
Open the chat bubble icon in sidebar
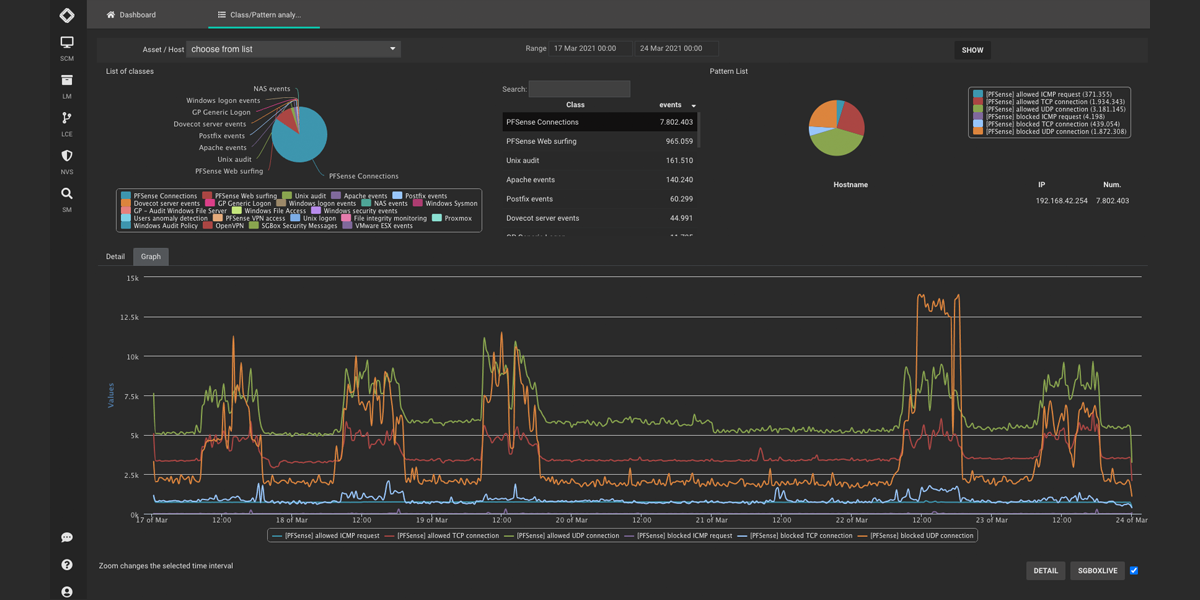click(x=67, y=538)
